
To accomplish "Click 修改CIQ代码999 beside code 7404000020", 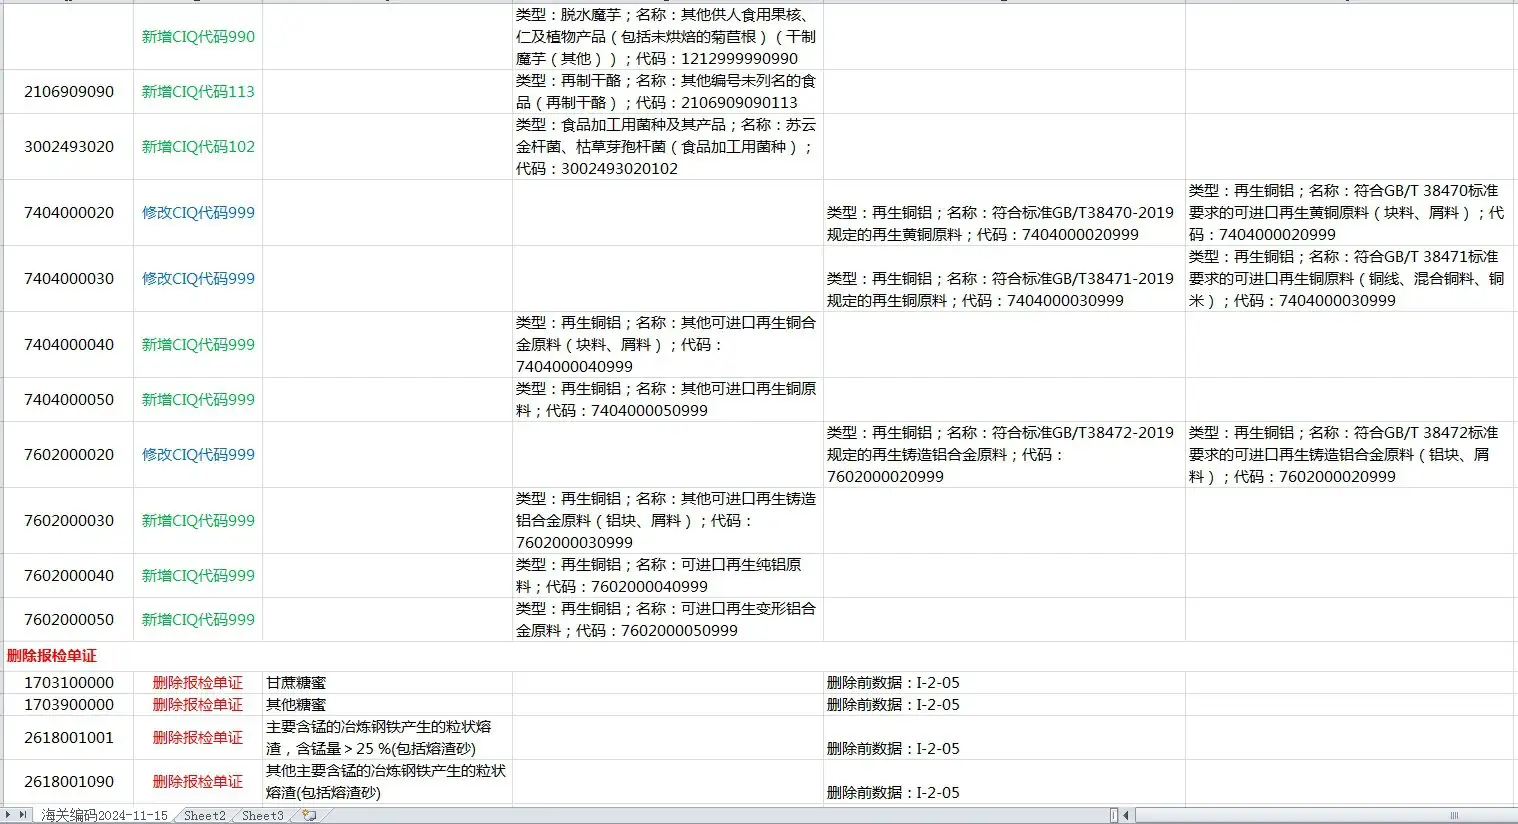I will (197, 212).
